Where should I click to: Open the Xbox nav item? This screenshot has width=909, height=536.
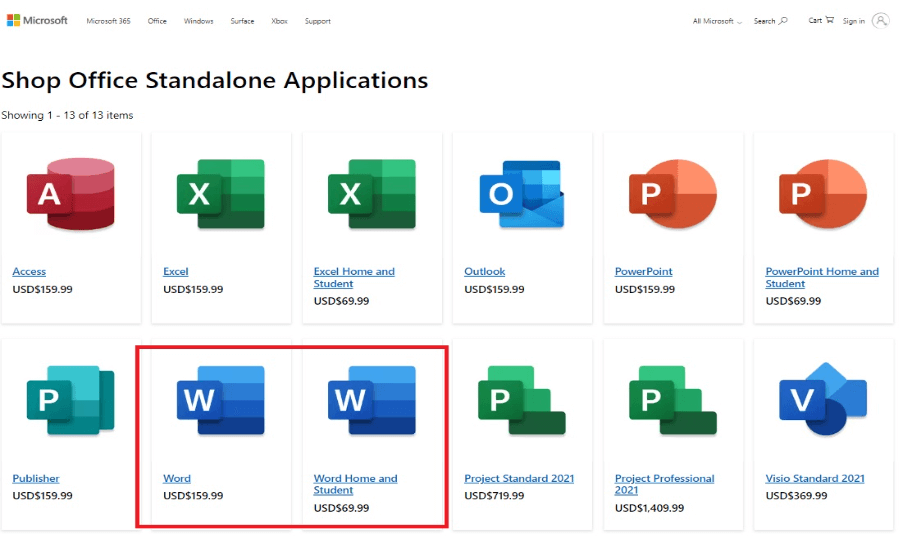pos(279,21)
